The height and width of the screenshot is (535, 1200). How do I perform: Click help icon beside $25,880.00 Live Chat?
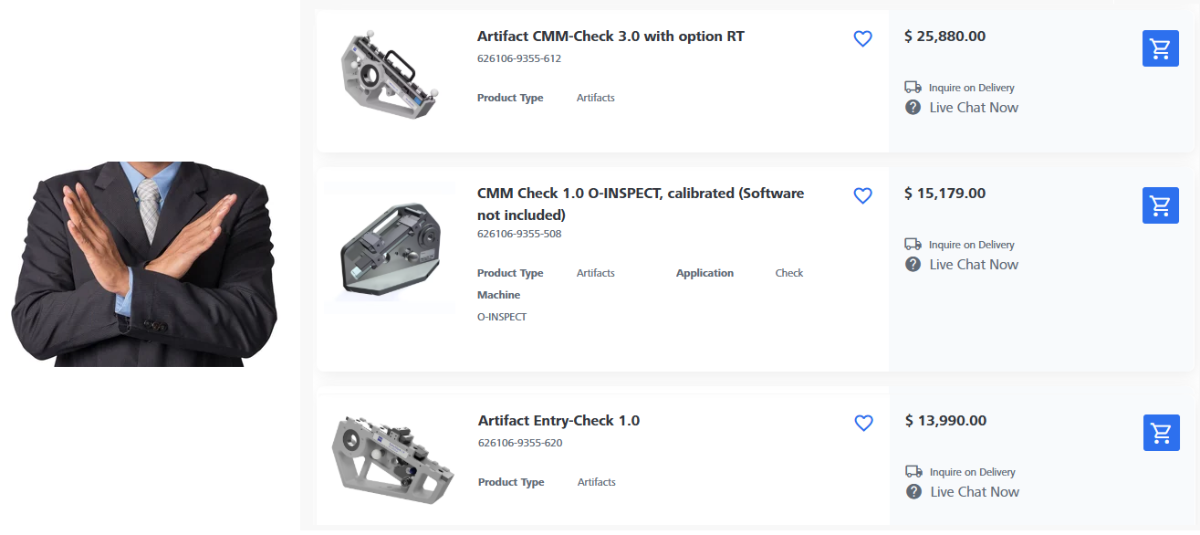[x=913, y=107]
